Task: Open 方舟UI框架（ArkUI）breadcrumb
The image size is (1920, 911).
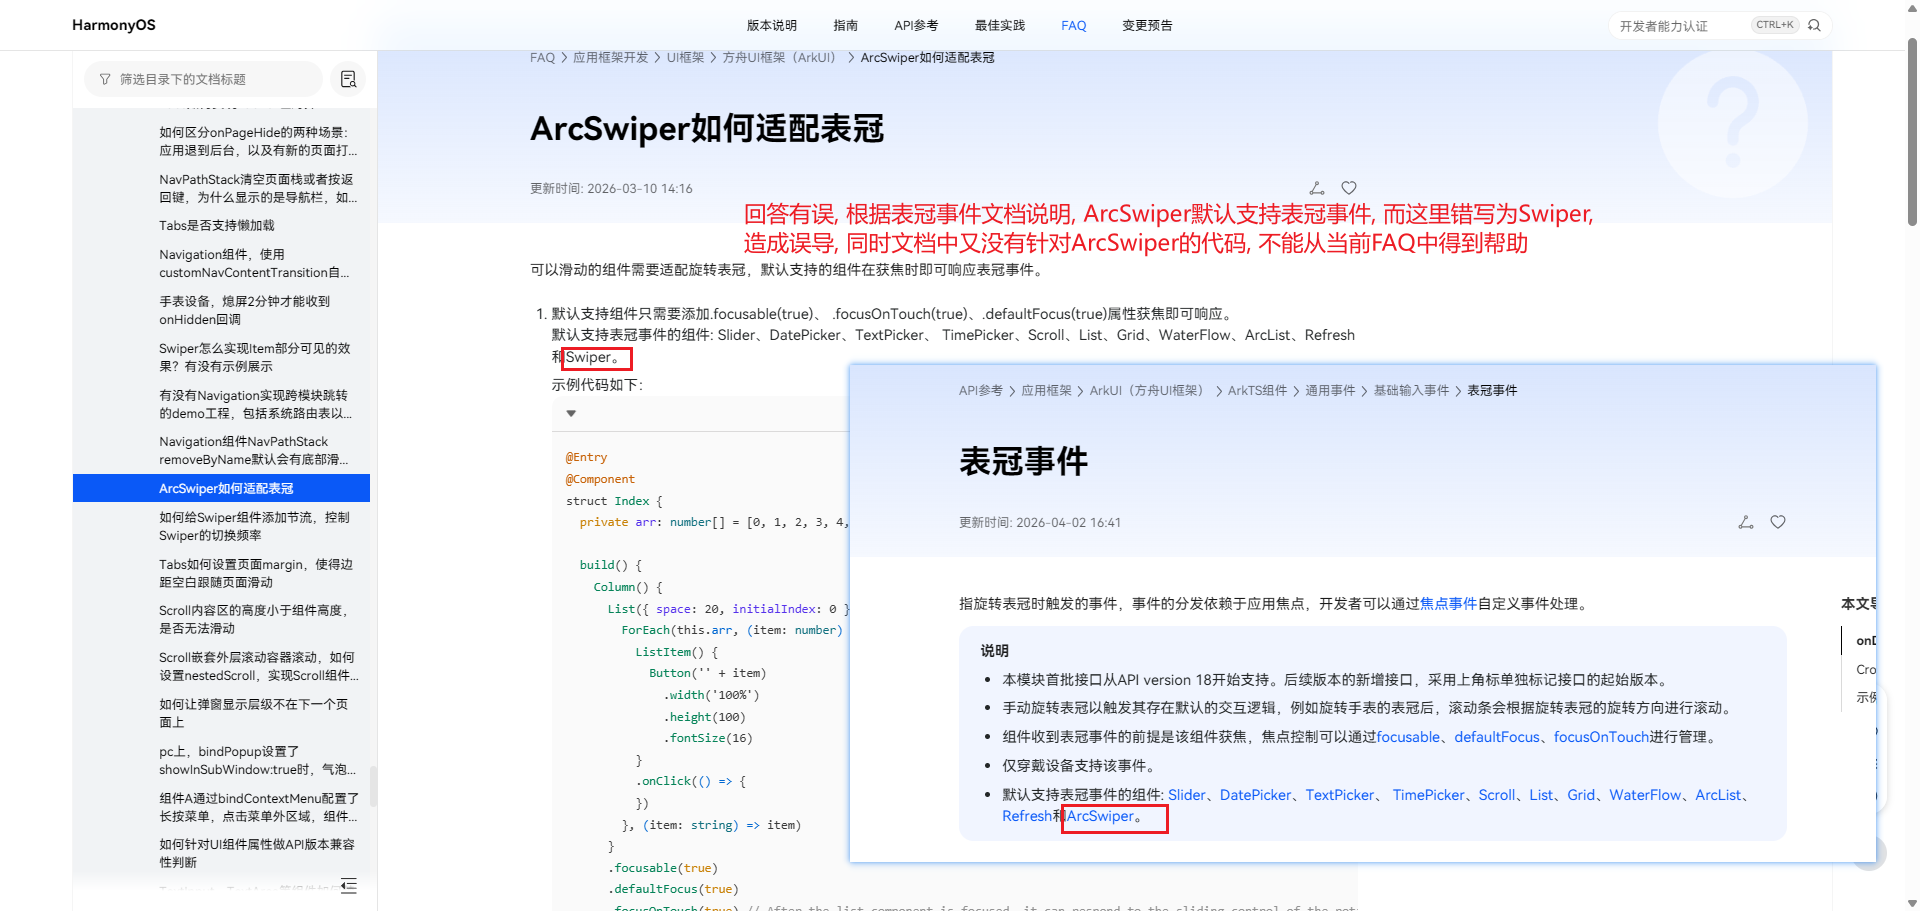Action: point(779,58)
